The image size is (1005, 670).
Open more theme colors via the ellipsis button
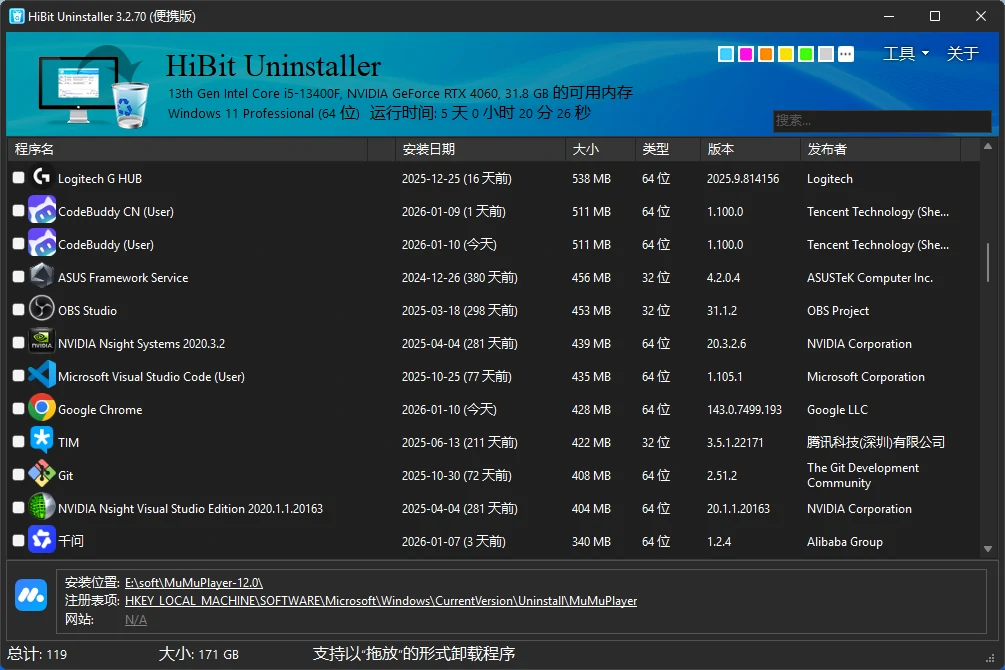pyautogui.click(x=846, y=54)
